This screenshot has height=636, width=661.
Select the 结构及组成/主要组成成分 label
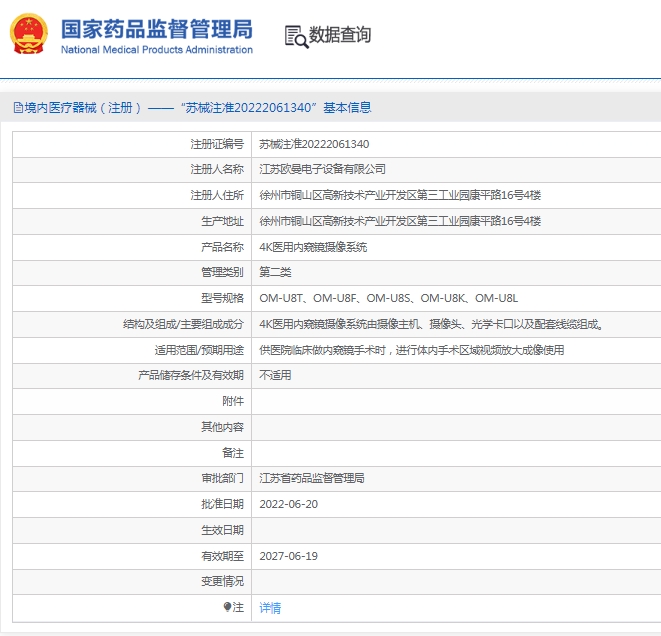click(x=183, y=324)
